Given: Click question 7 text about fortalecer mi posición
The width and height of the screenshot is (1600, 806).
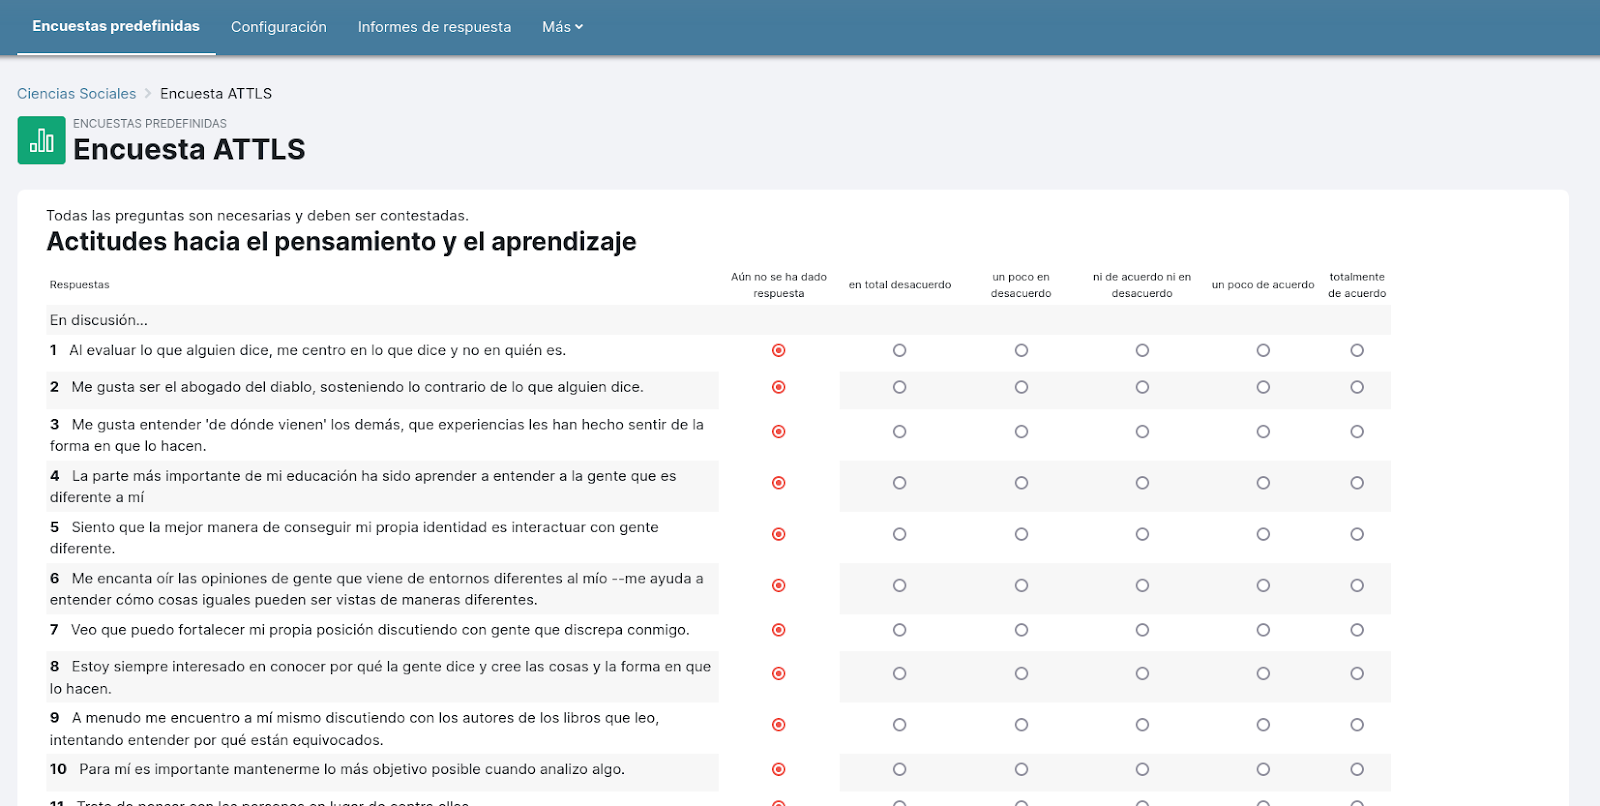Looking at the screenshot, I should click(x=380, y=630).
